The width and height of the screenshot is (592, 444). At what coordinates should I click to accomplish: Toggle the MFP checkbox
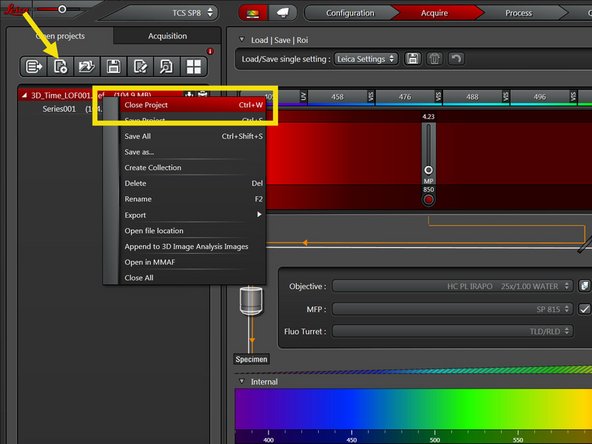[x=584, y=309]
